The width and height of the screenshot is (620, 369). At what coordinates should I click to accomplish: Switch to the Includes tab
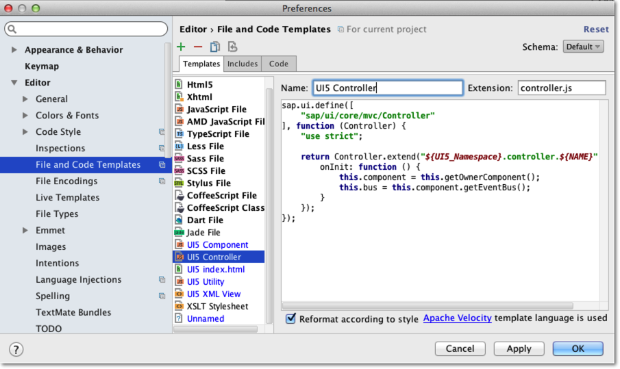(x=242, y=64)
